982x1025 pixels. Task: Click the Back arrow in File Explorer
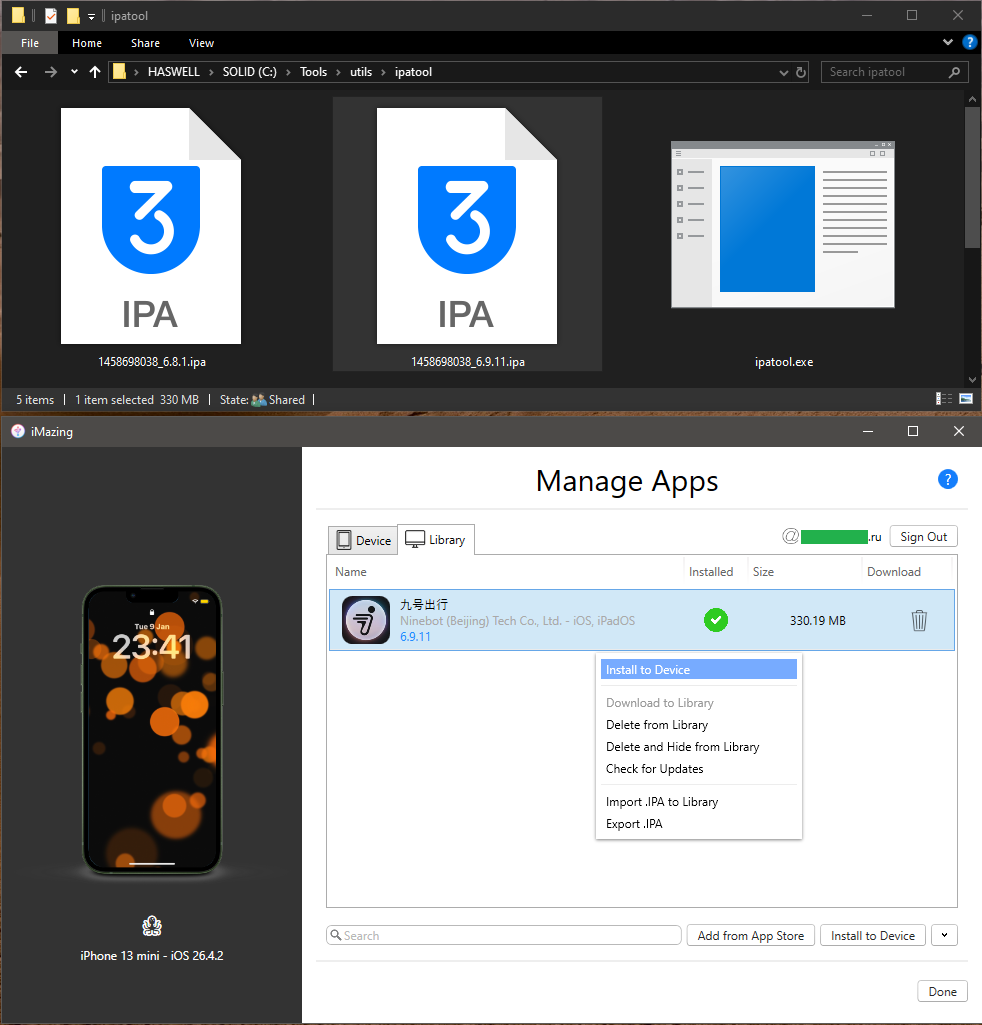click(21, 72)
